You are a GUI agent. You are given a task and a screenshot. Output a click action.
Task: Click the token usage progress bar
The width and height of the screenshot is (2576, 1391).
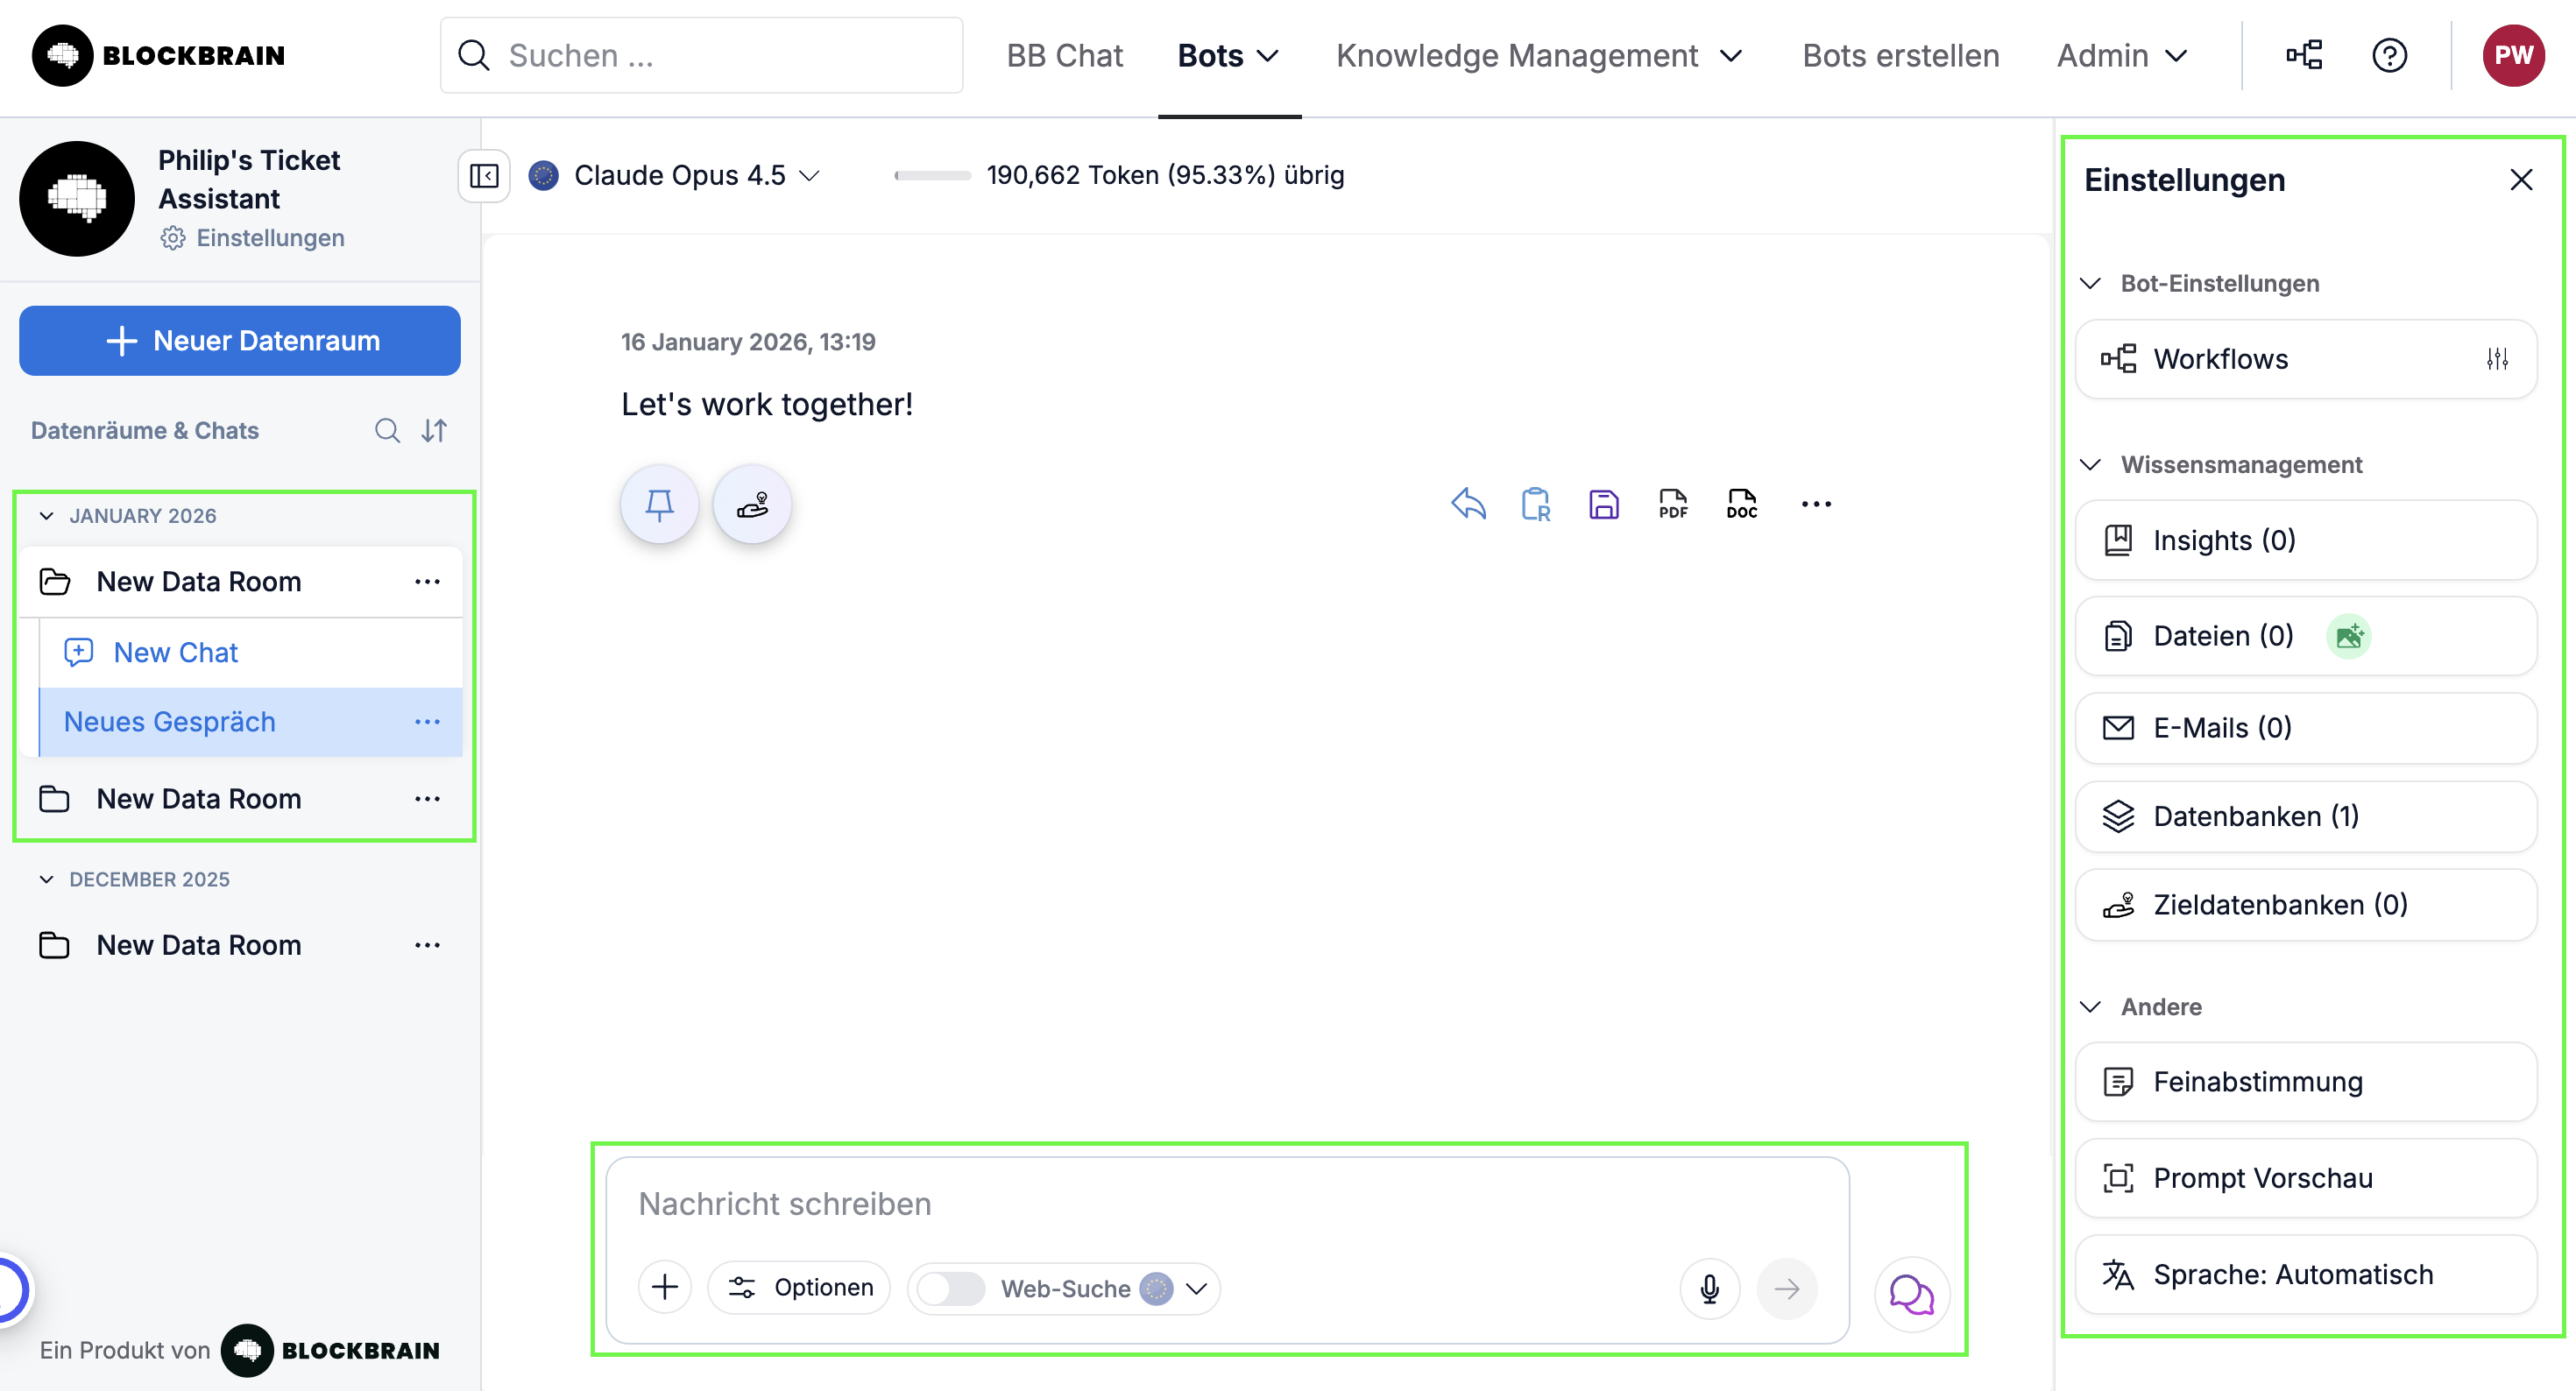tap(932, 176)
